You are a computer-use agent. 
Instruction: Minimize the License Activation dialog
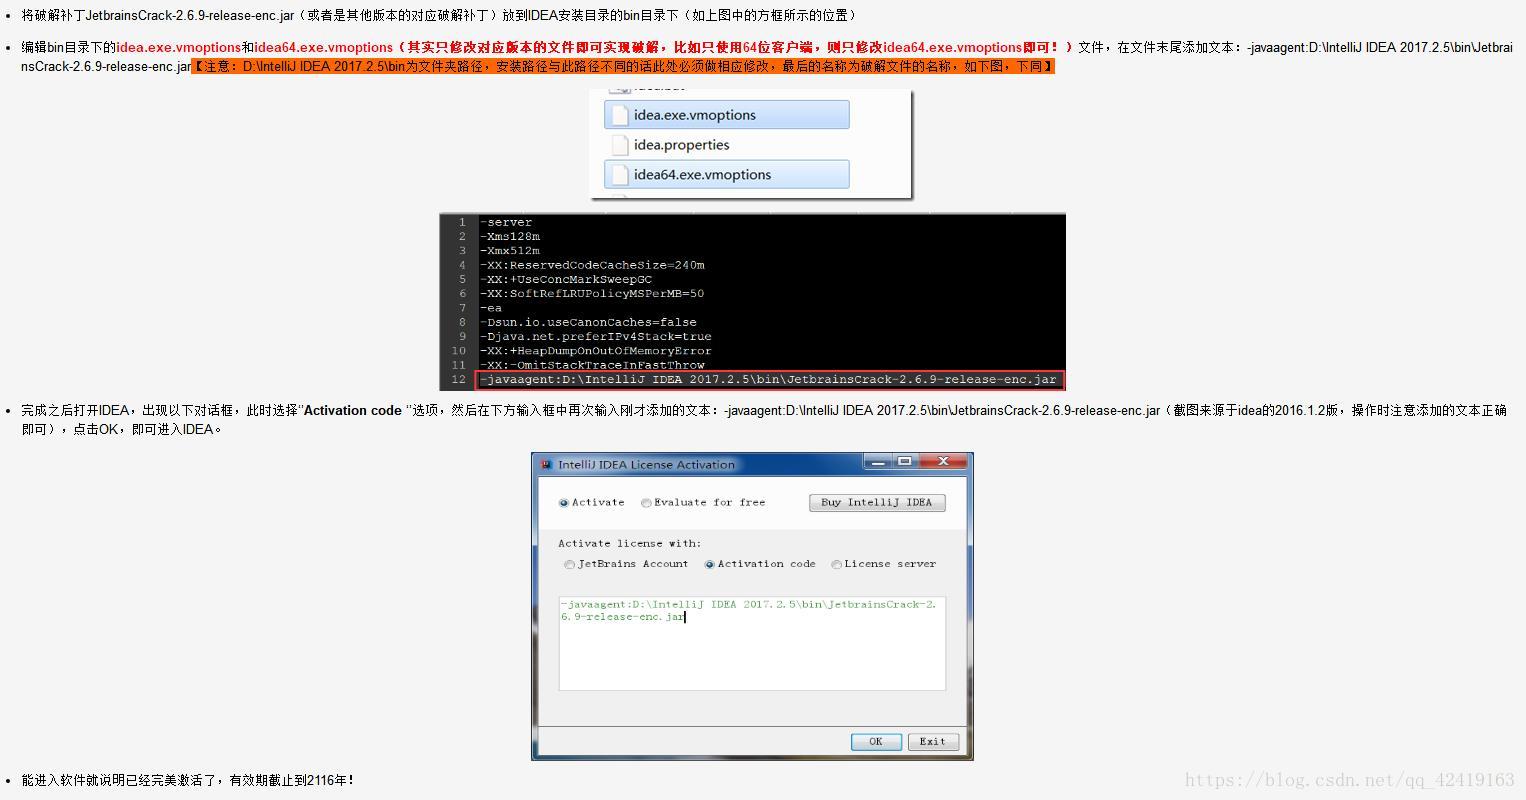tap(878, 461)
